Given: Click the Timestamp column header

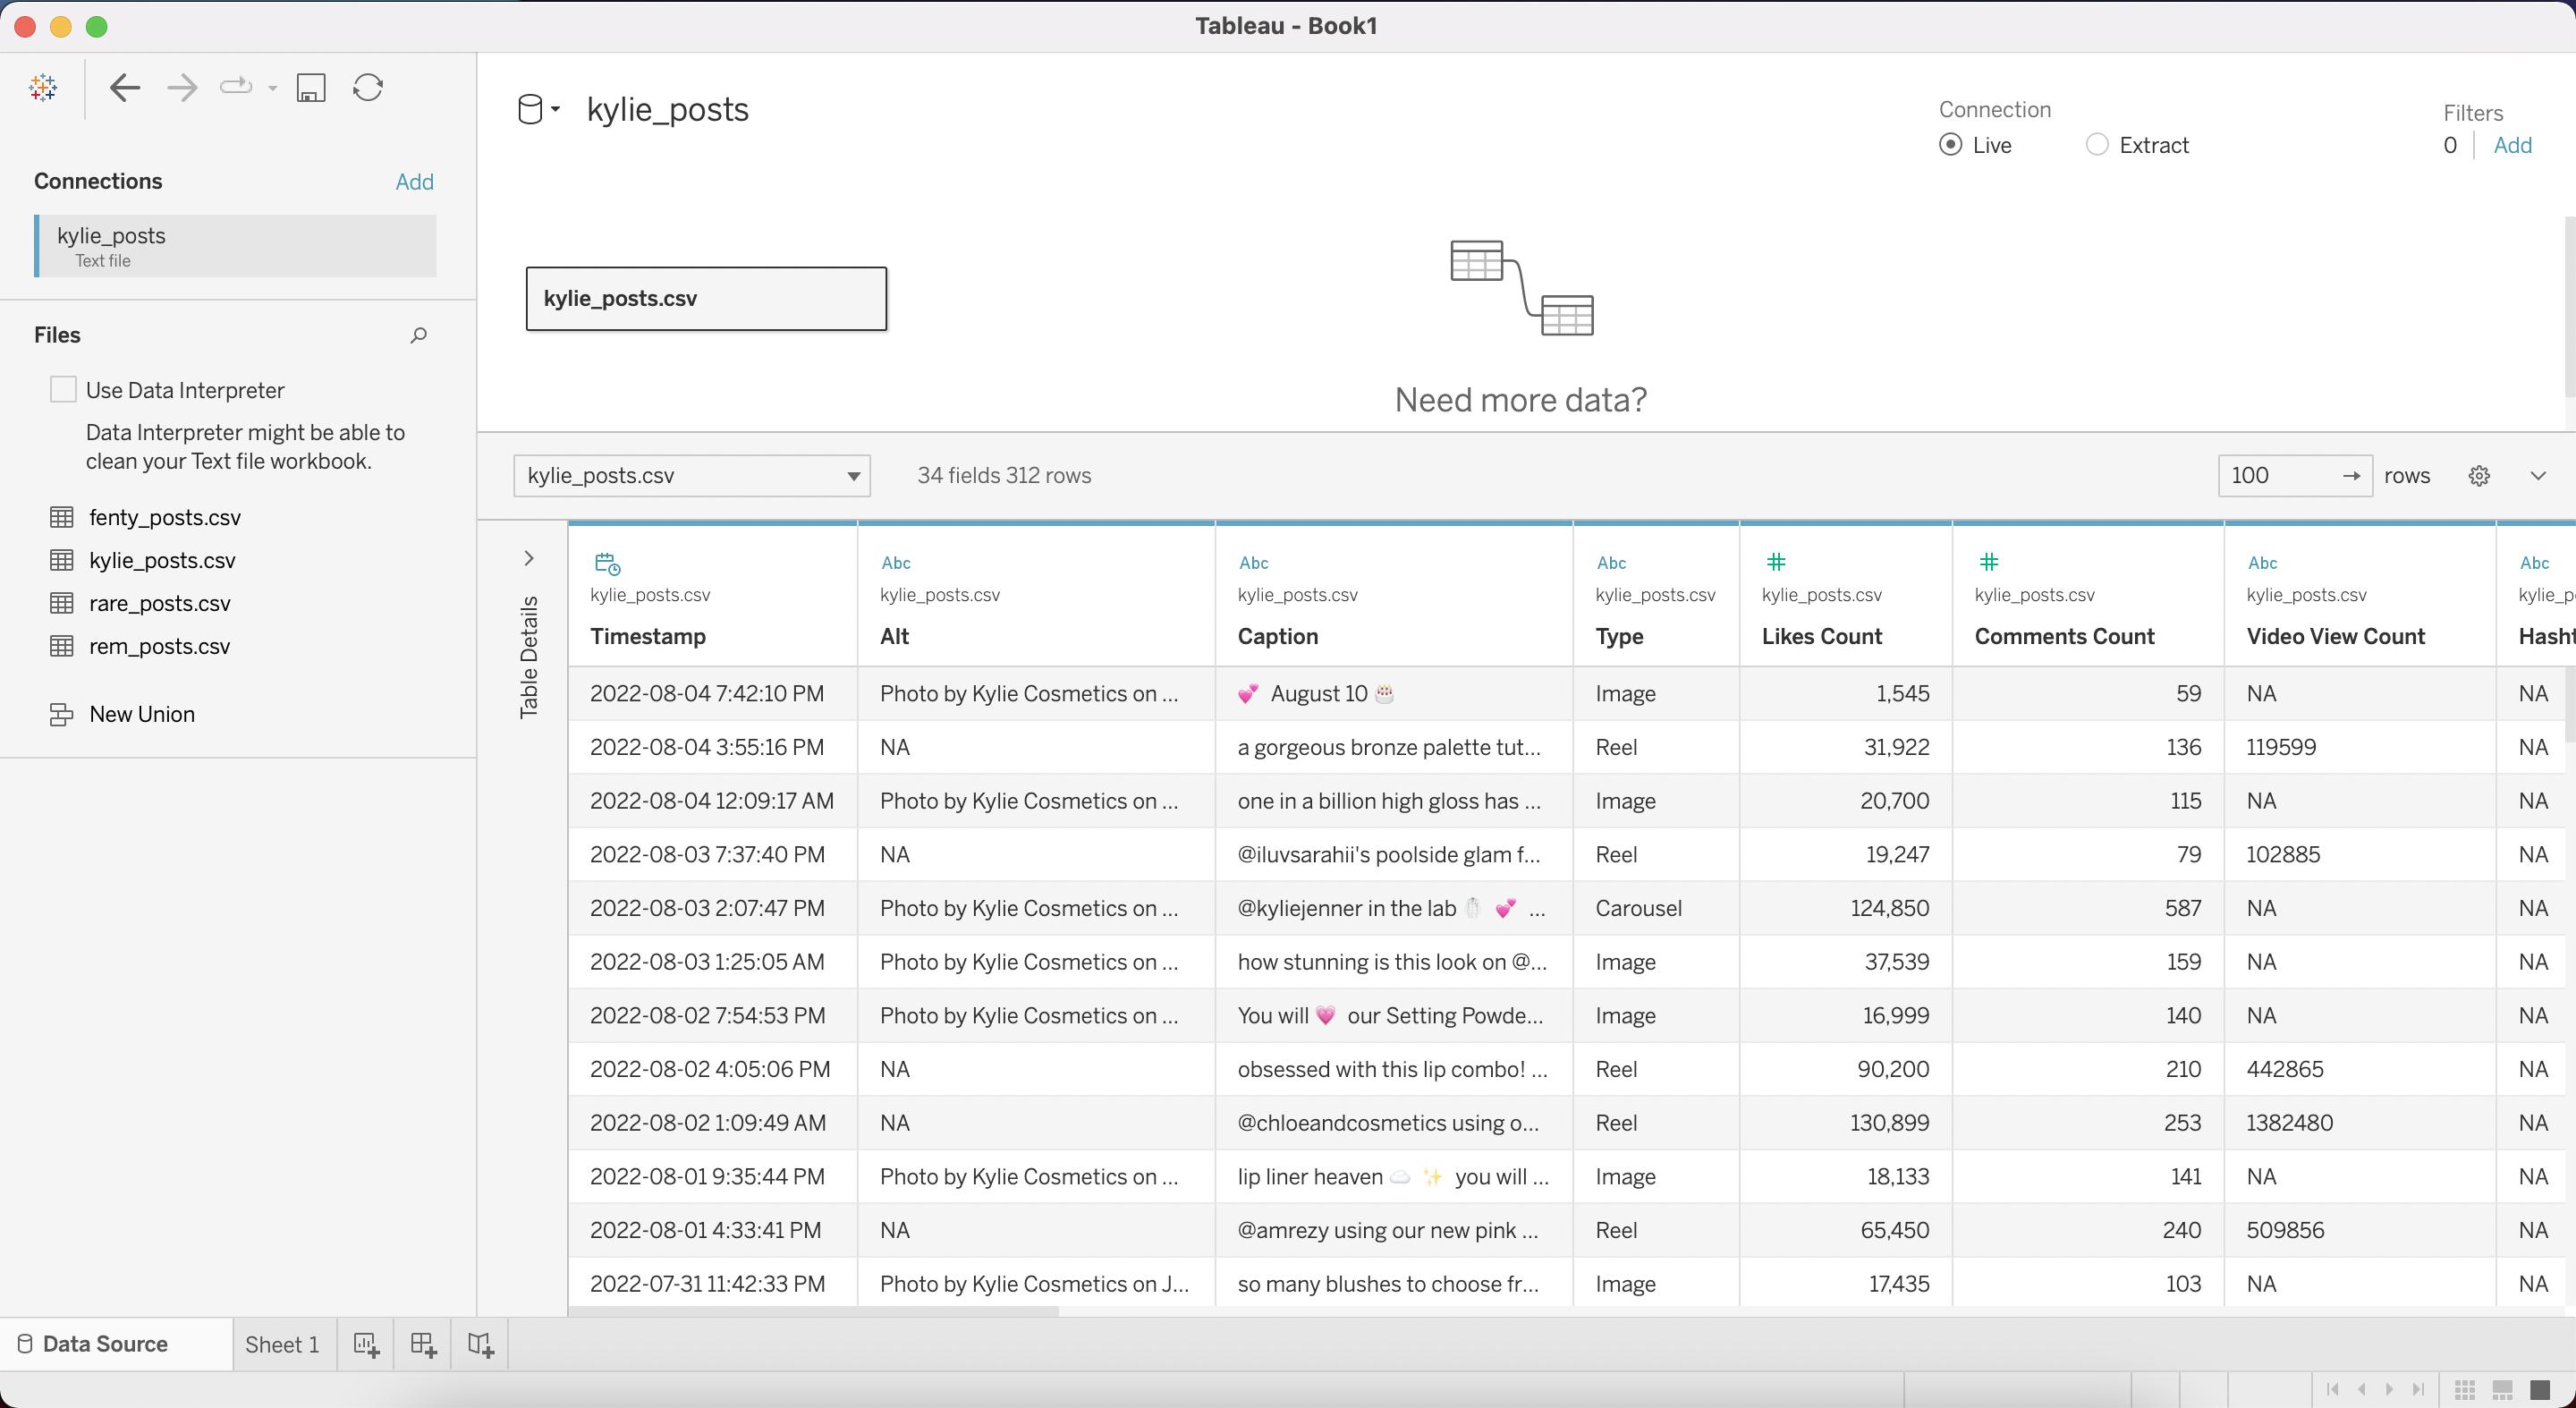Looking at the screenshot, I should click(x=648, y=636).
